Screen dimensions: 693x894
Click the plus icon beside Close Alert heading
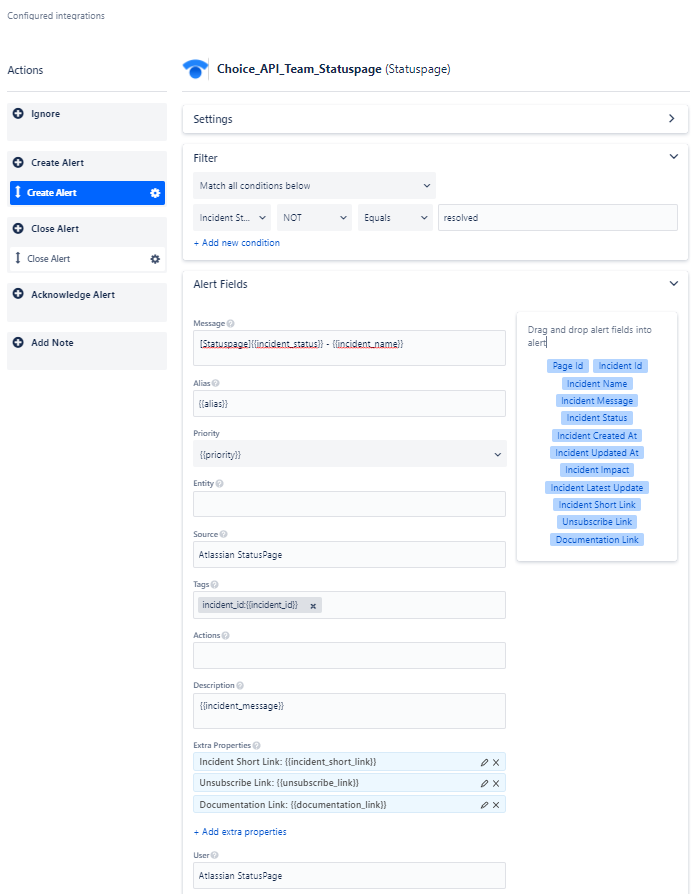(18, 229)
